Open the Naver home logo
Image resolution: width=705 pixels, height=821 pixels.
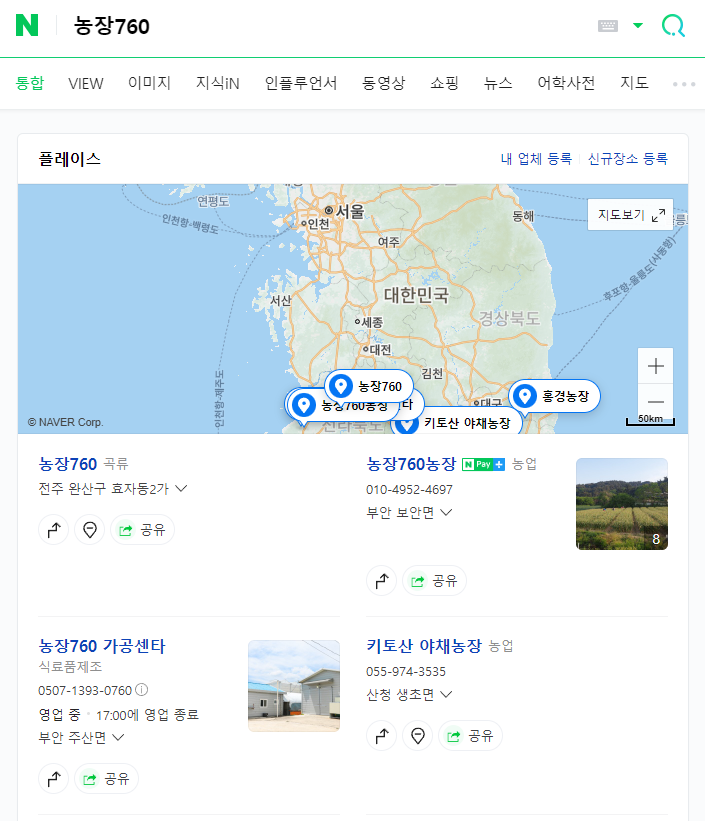point(27,25)
